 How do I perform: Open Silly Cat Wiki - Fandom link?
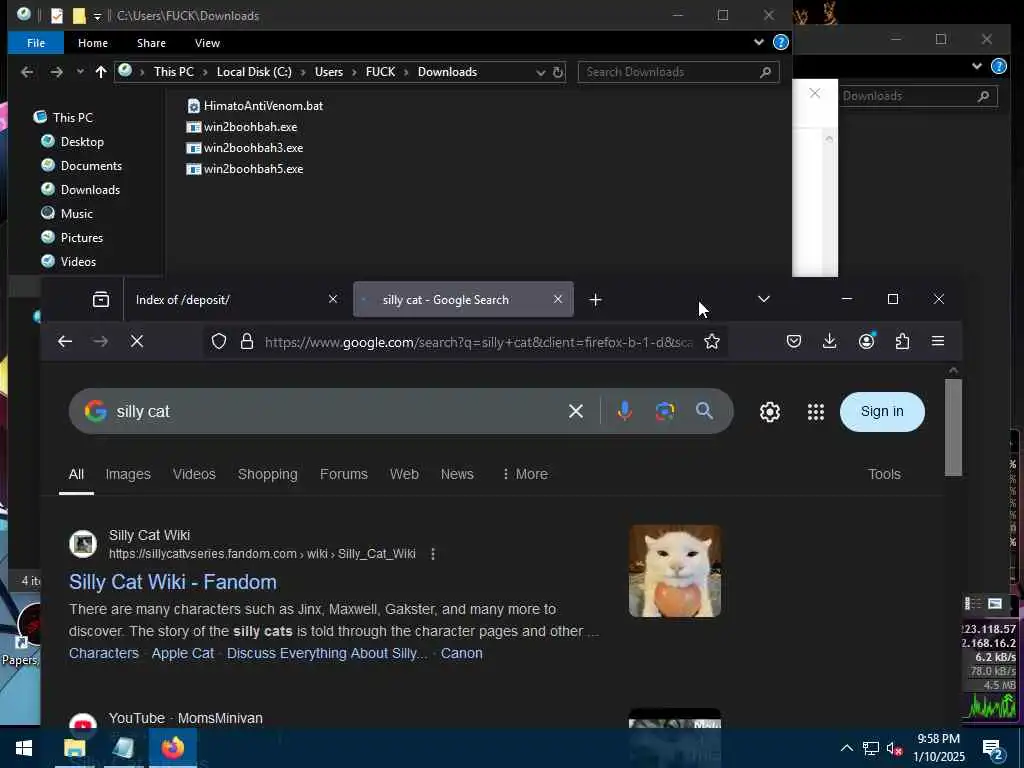173,582
